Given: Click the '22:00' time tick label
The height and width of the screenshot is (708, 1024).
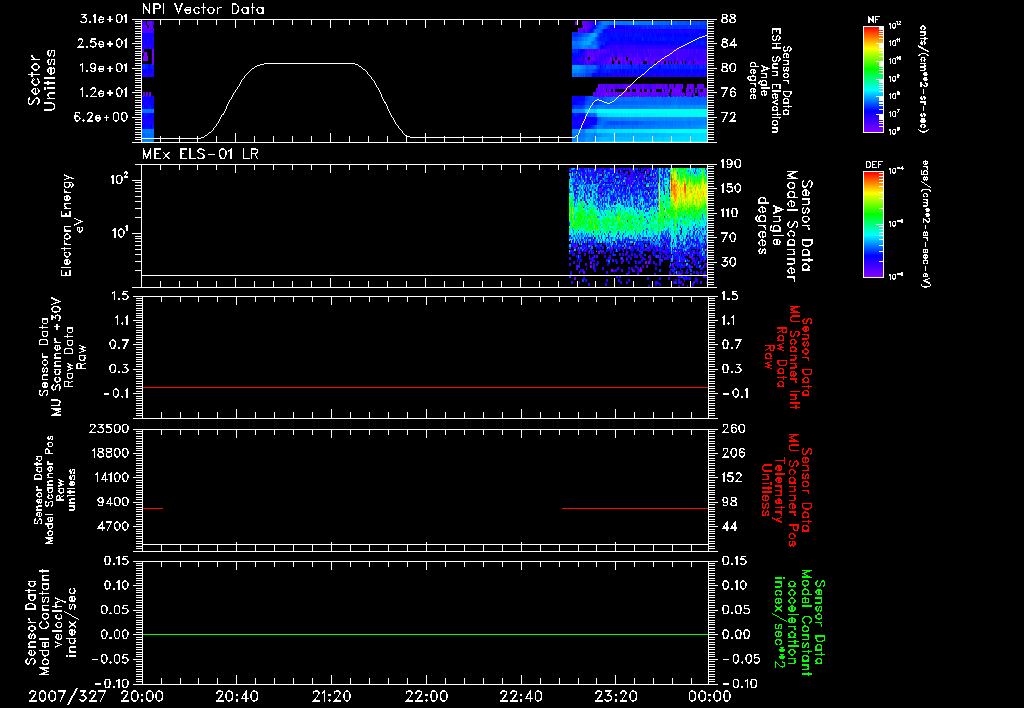Looking at the screenshot, I should click(426, 696).
